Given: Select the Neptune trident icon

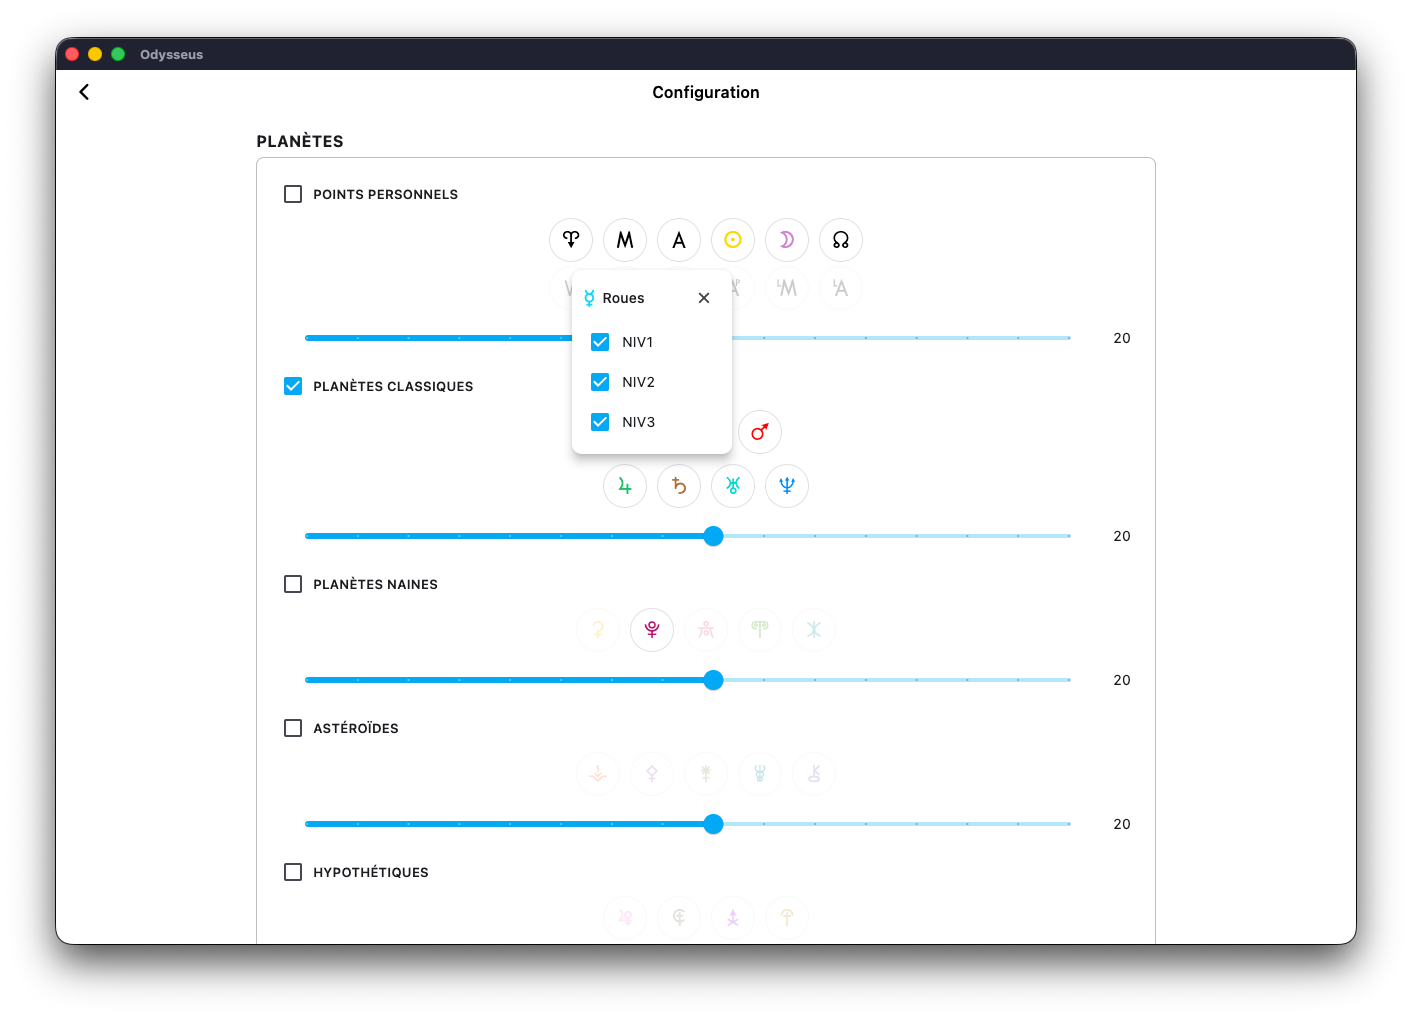Looking at the screenshot, I should click(787, 486).
